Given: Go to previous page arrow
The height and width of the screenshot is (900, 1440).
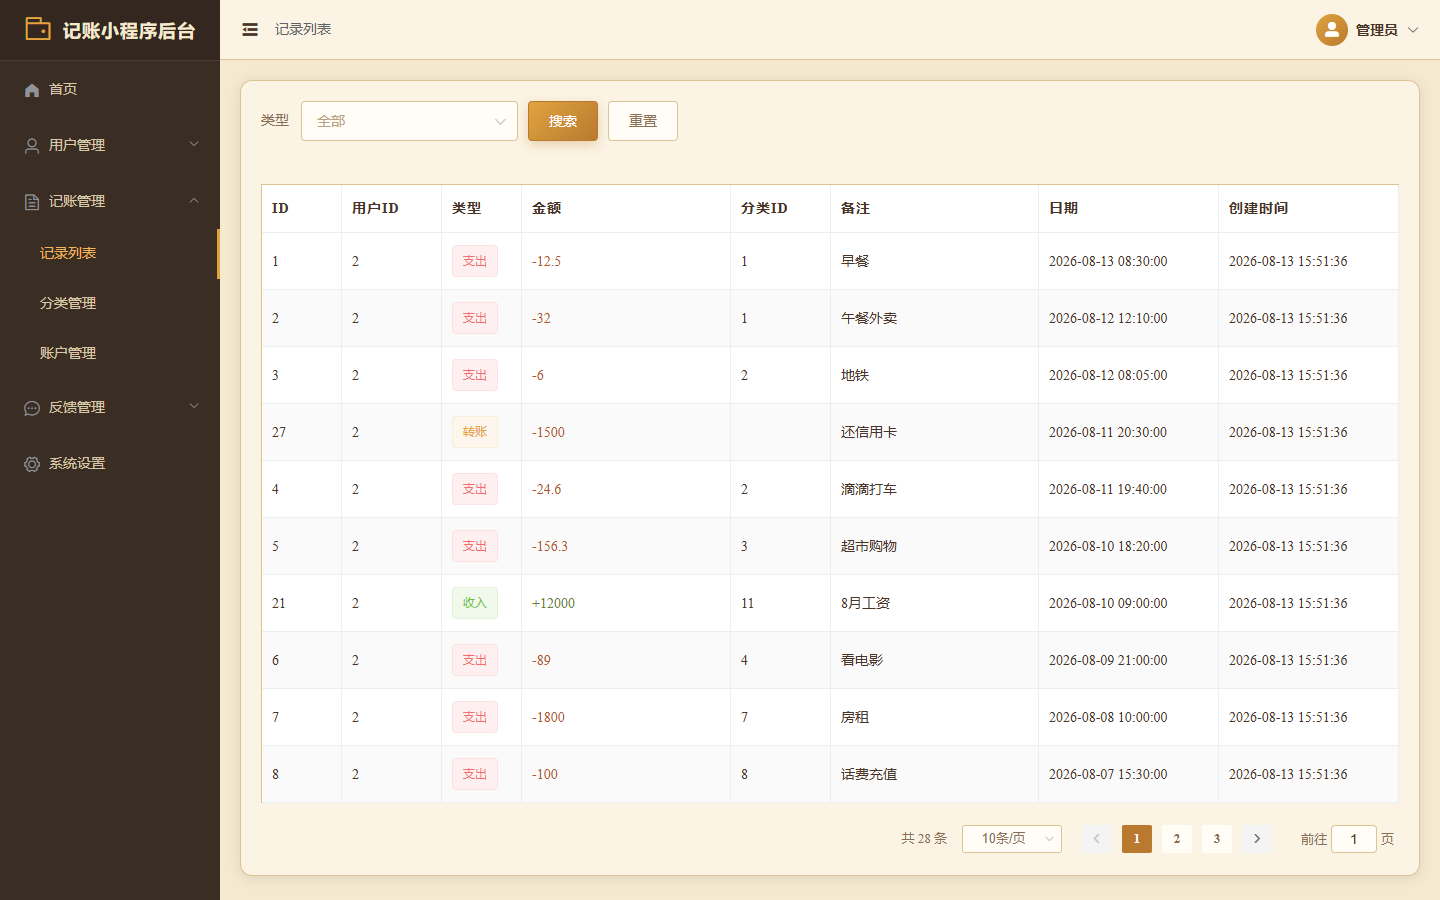Looking at the screenshot, I should click(x=1097, y=839).
